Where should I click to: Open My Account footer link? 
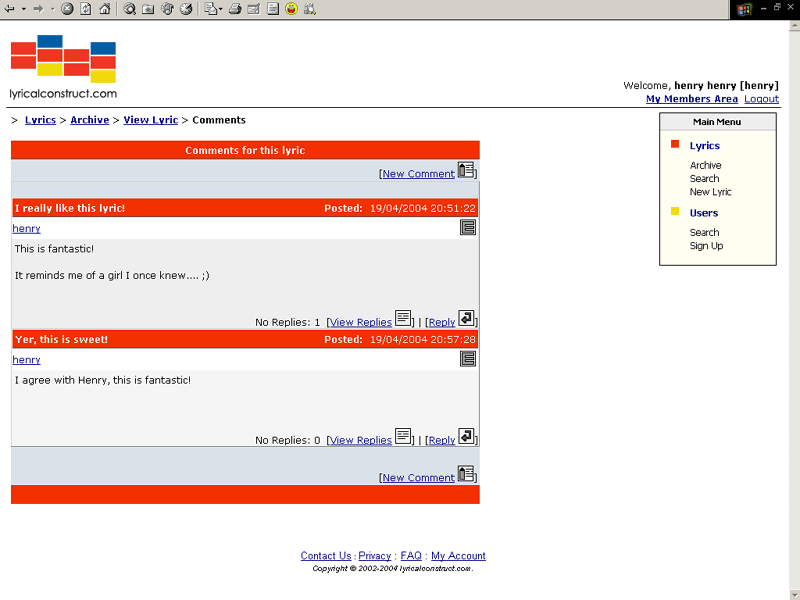(458, 556)
